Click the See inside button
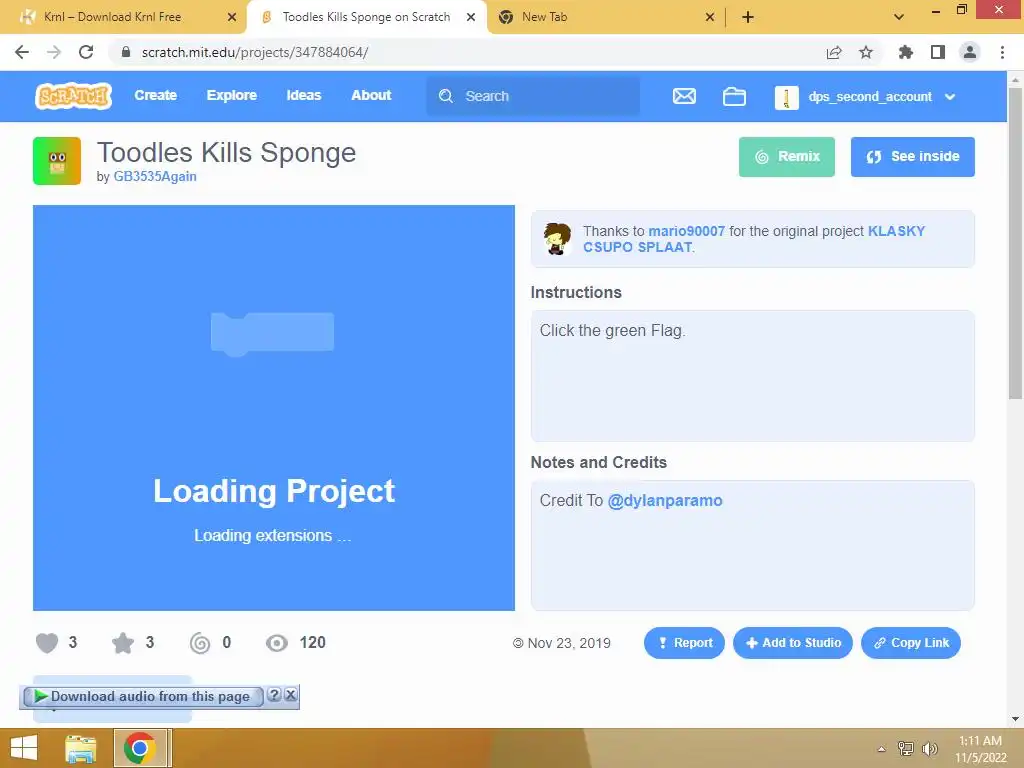 pyautogui.click(x=912, y=157)
